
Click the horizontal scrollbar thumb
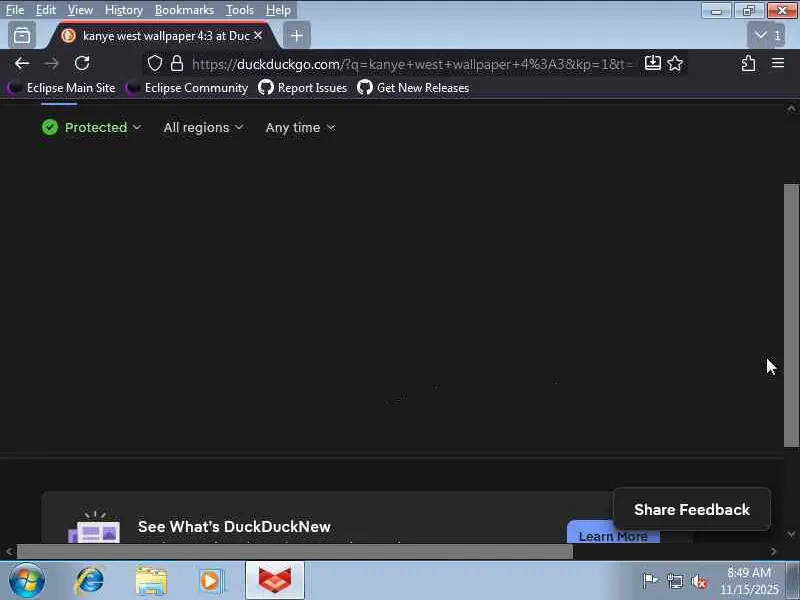(295, 552)
